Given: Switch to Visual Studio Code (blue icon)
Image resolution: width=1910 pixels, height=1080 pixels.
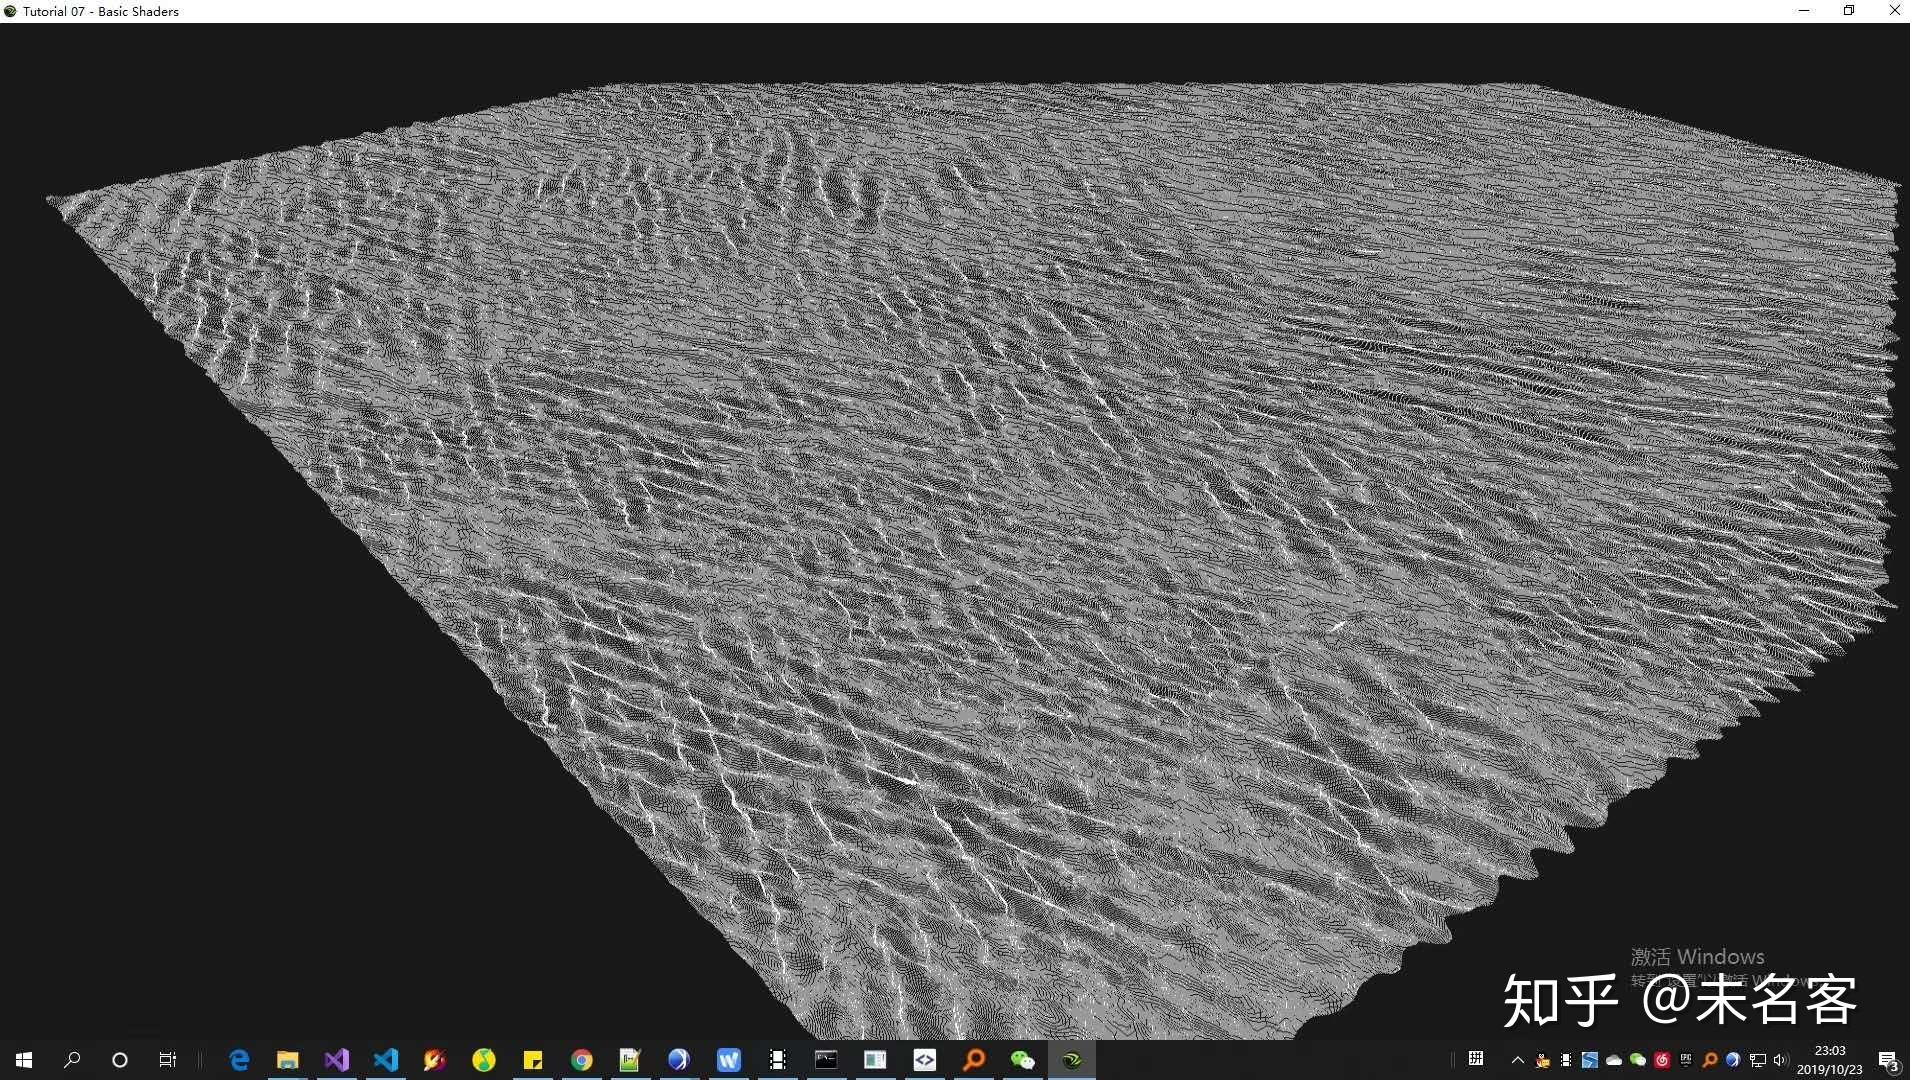Looking at the screenshot, I should pos(386,1060).
